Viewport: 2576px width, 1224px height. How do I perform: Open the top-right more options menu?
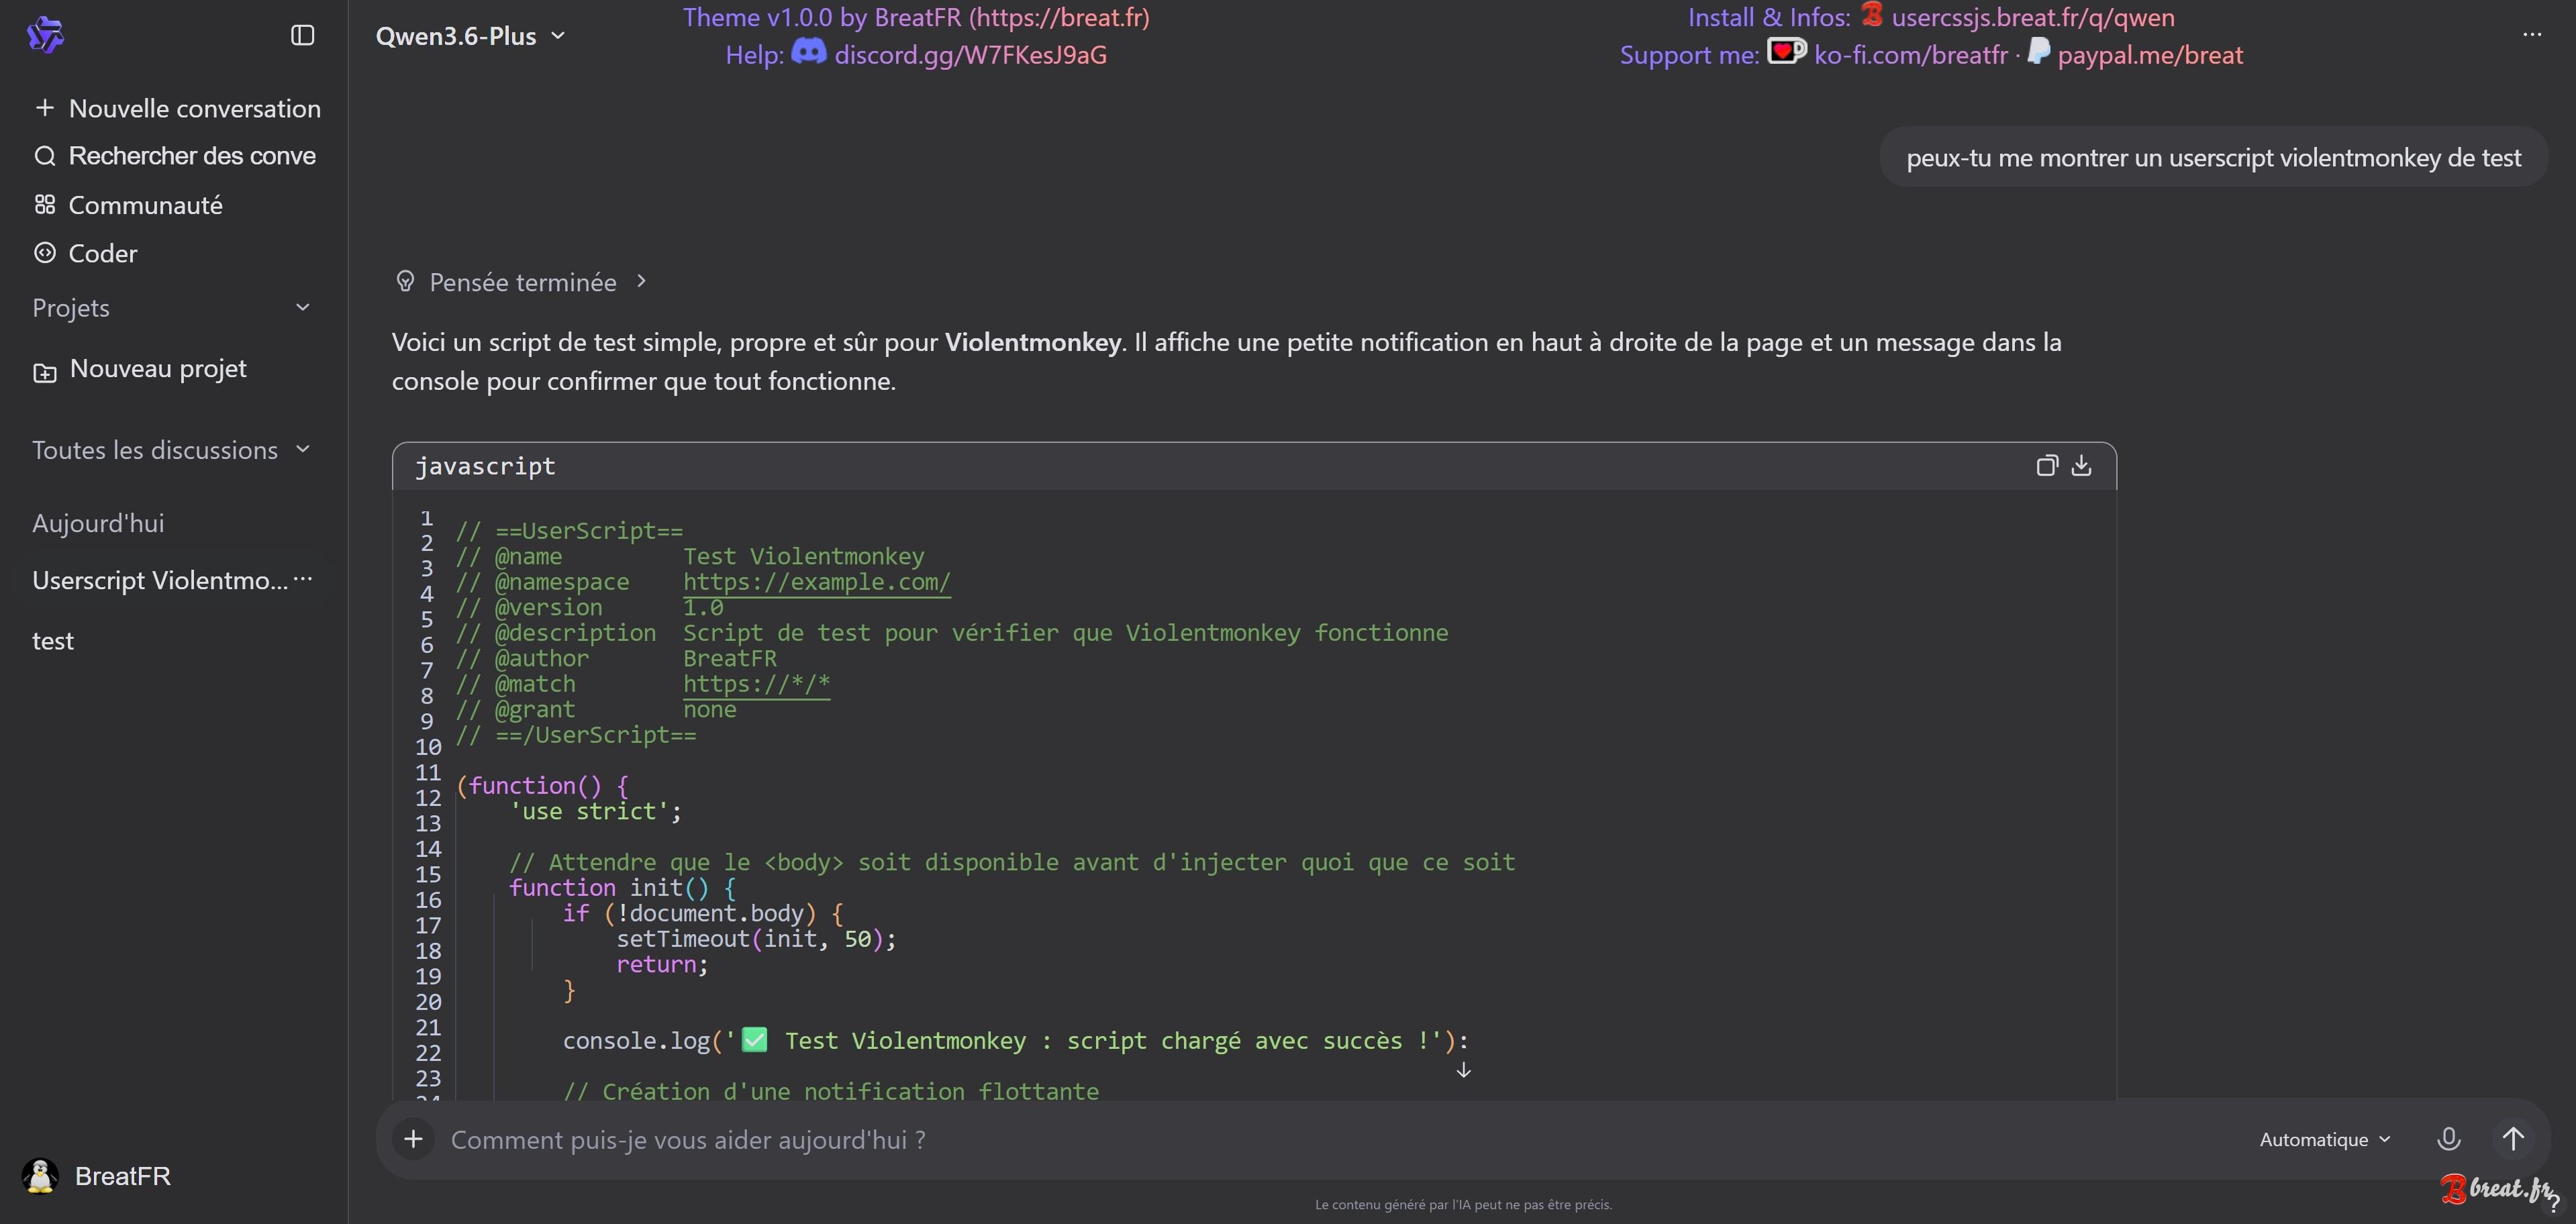tap(2532, 35)
